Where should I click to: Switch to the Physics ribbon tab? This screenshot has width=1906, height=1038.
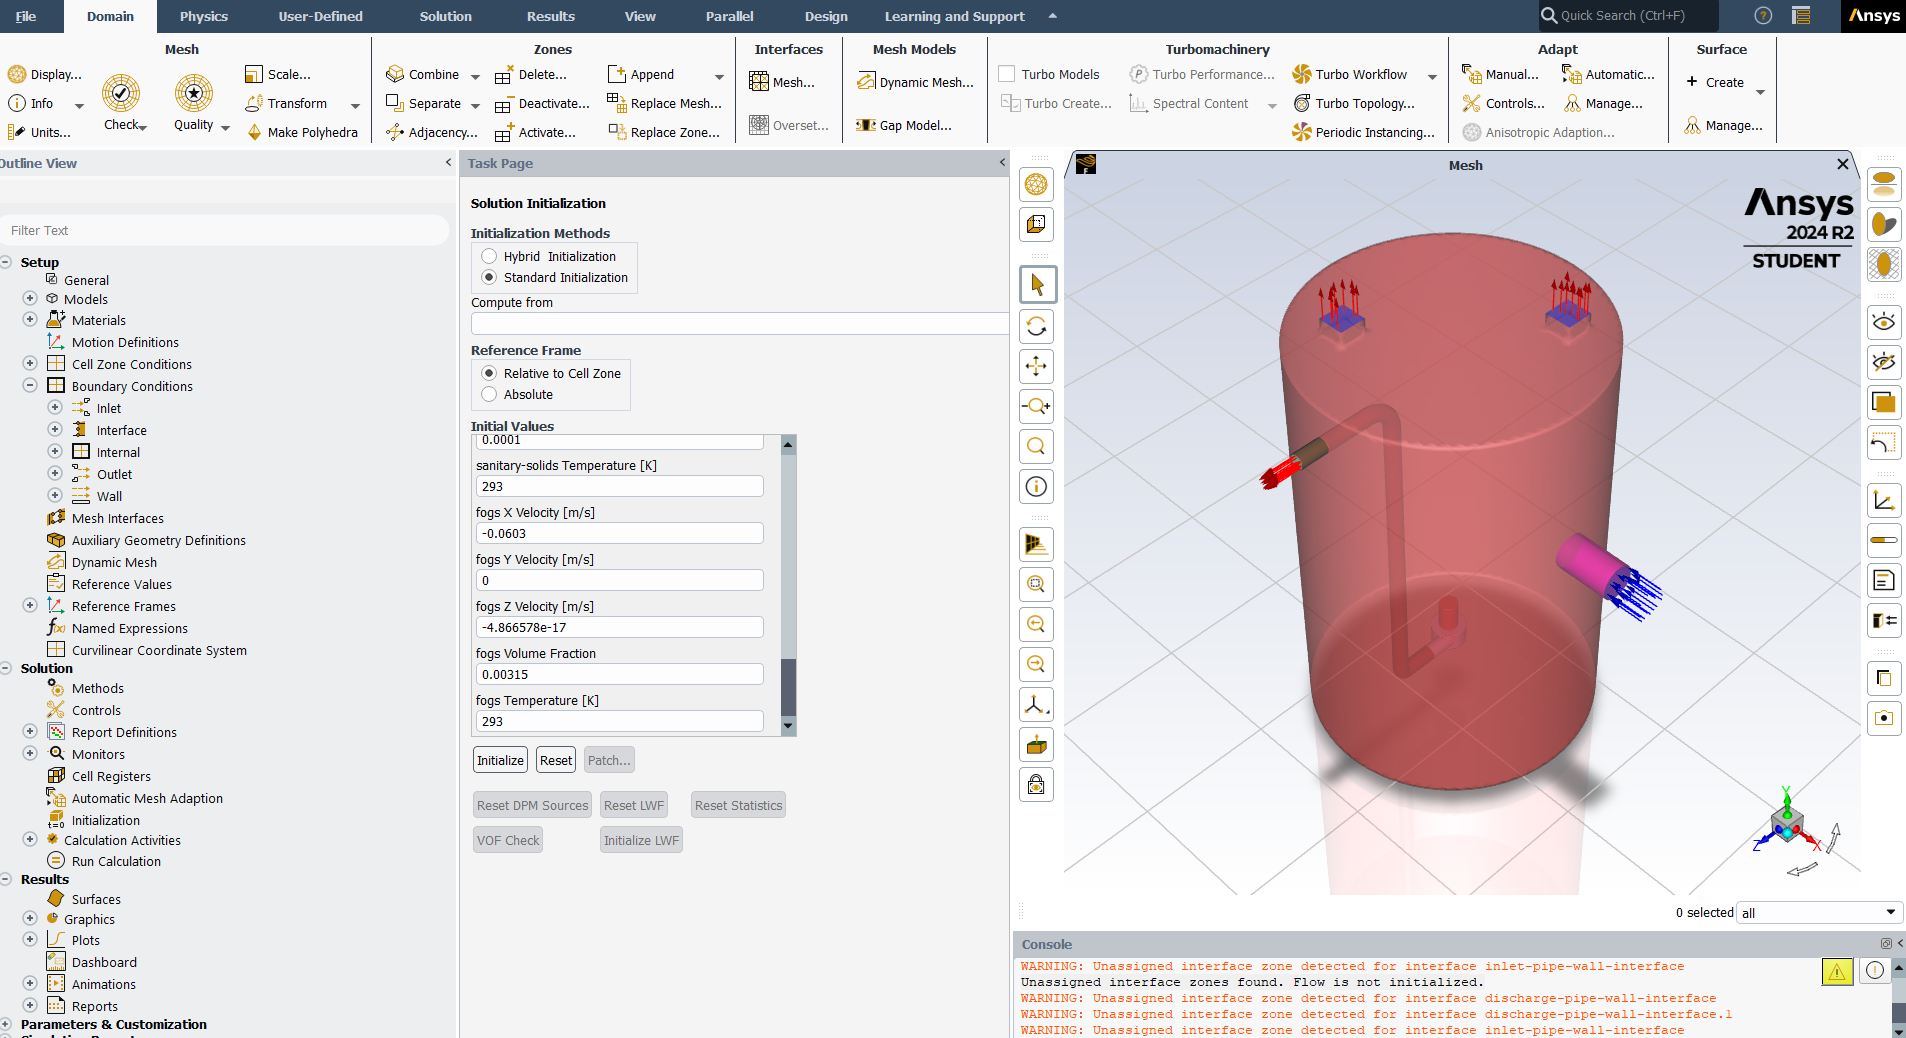204,16
